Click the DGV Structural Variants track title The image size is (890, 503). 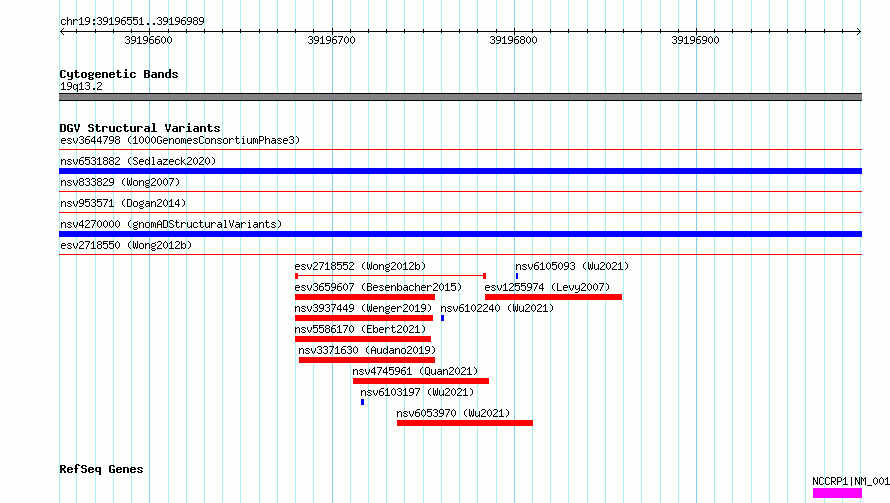coord(140,128)
